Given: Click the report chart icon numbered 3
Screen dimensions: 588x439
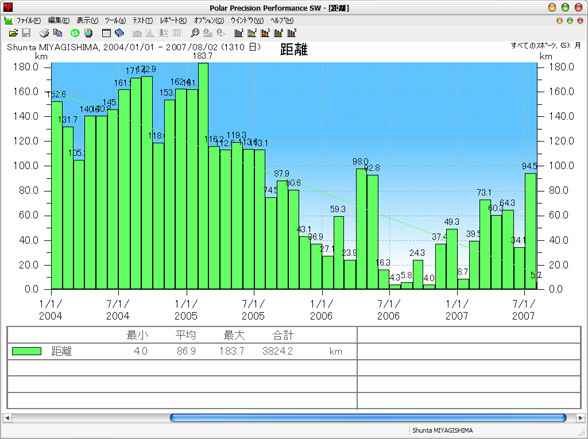Looking at the screenshot, I should pyautogui.click(x=265, y=33).
